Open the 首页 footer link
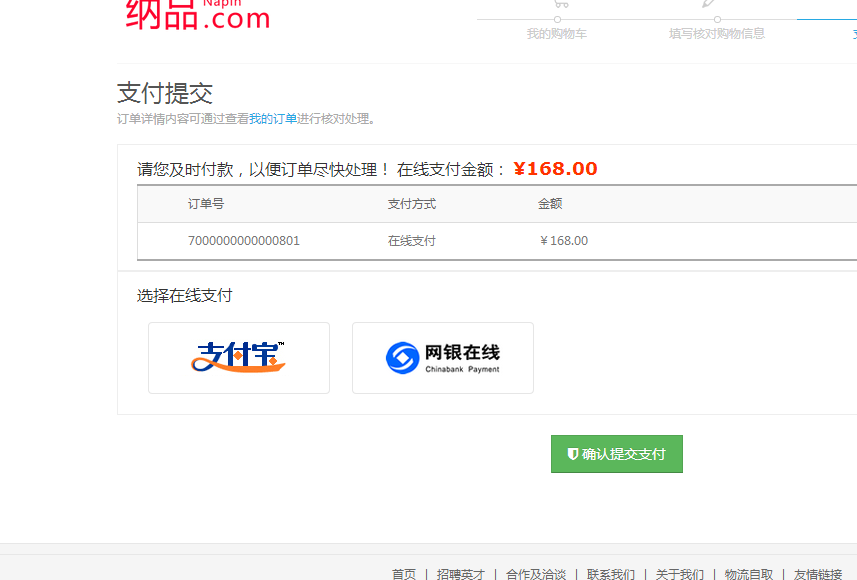857x580 pixels. tap(404, 574)
